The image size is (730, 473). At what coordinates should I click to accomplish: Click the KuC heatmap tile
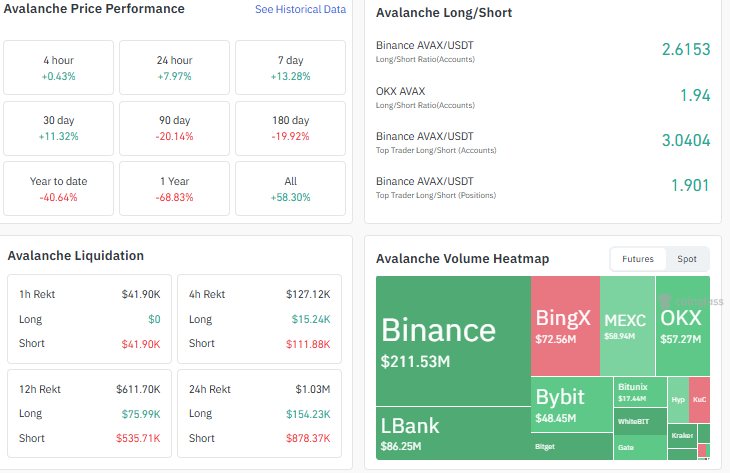699,399
